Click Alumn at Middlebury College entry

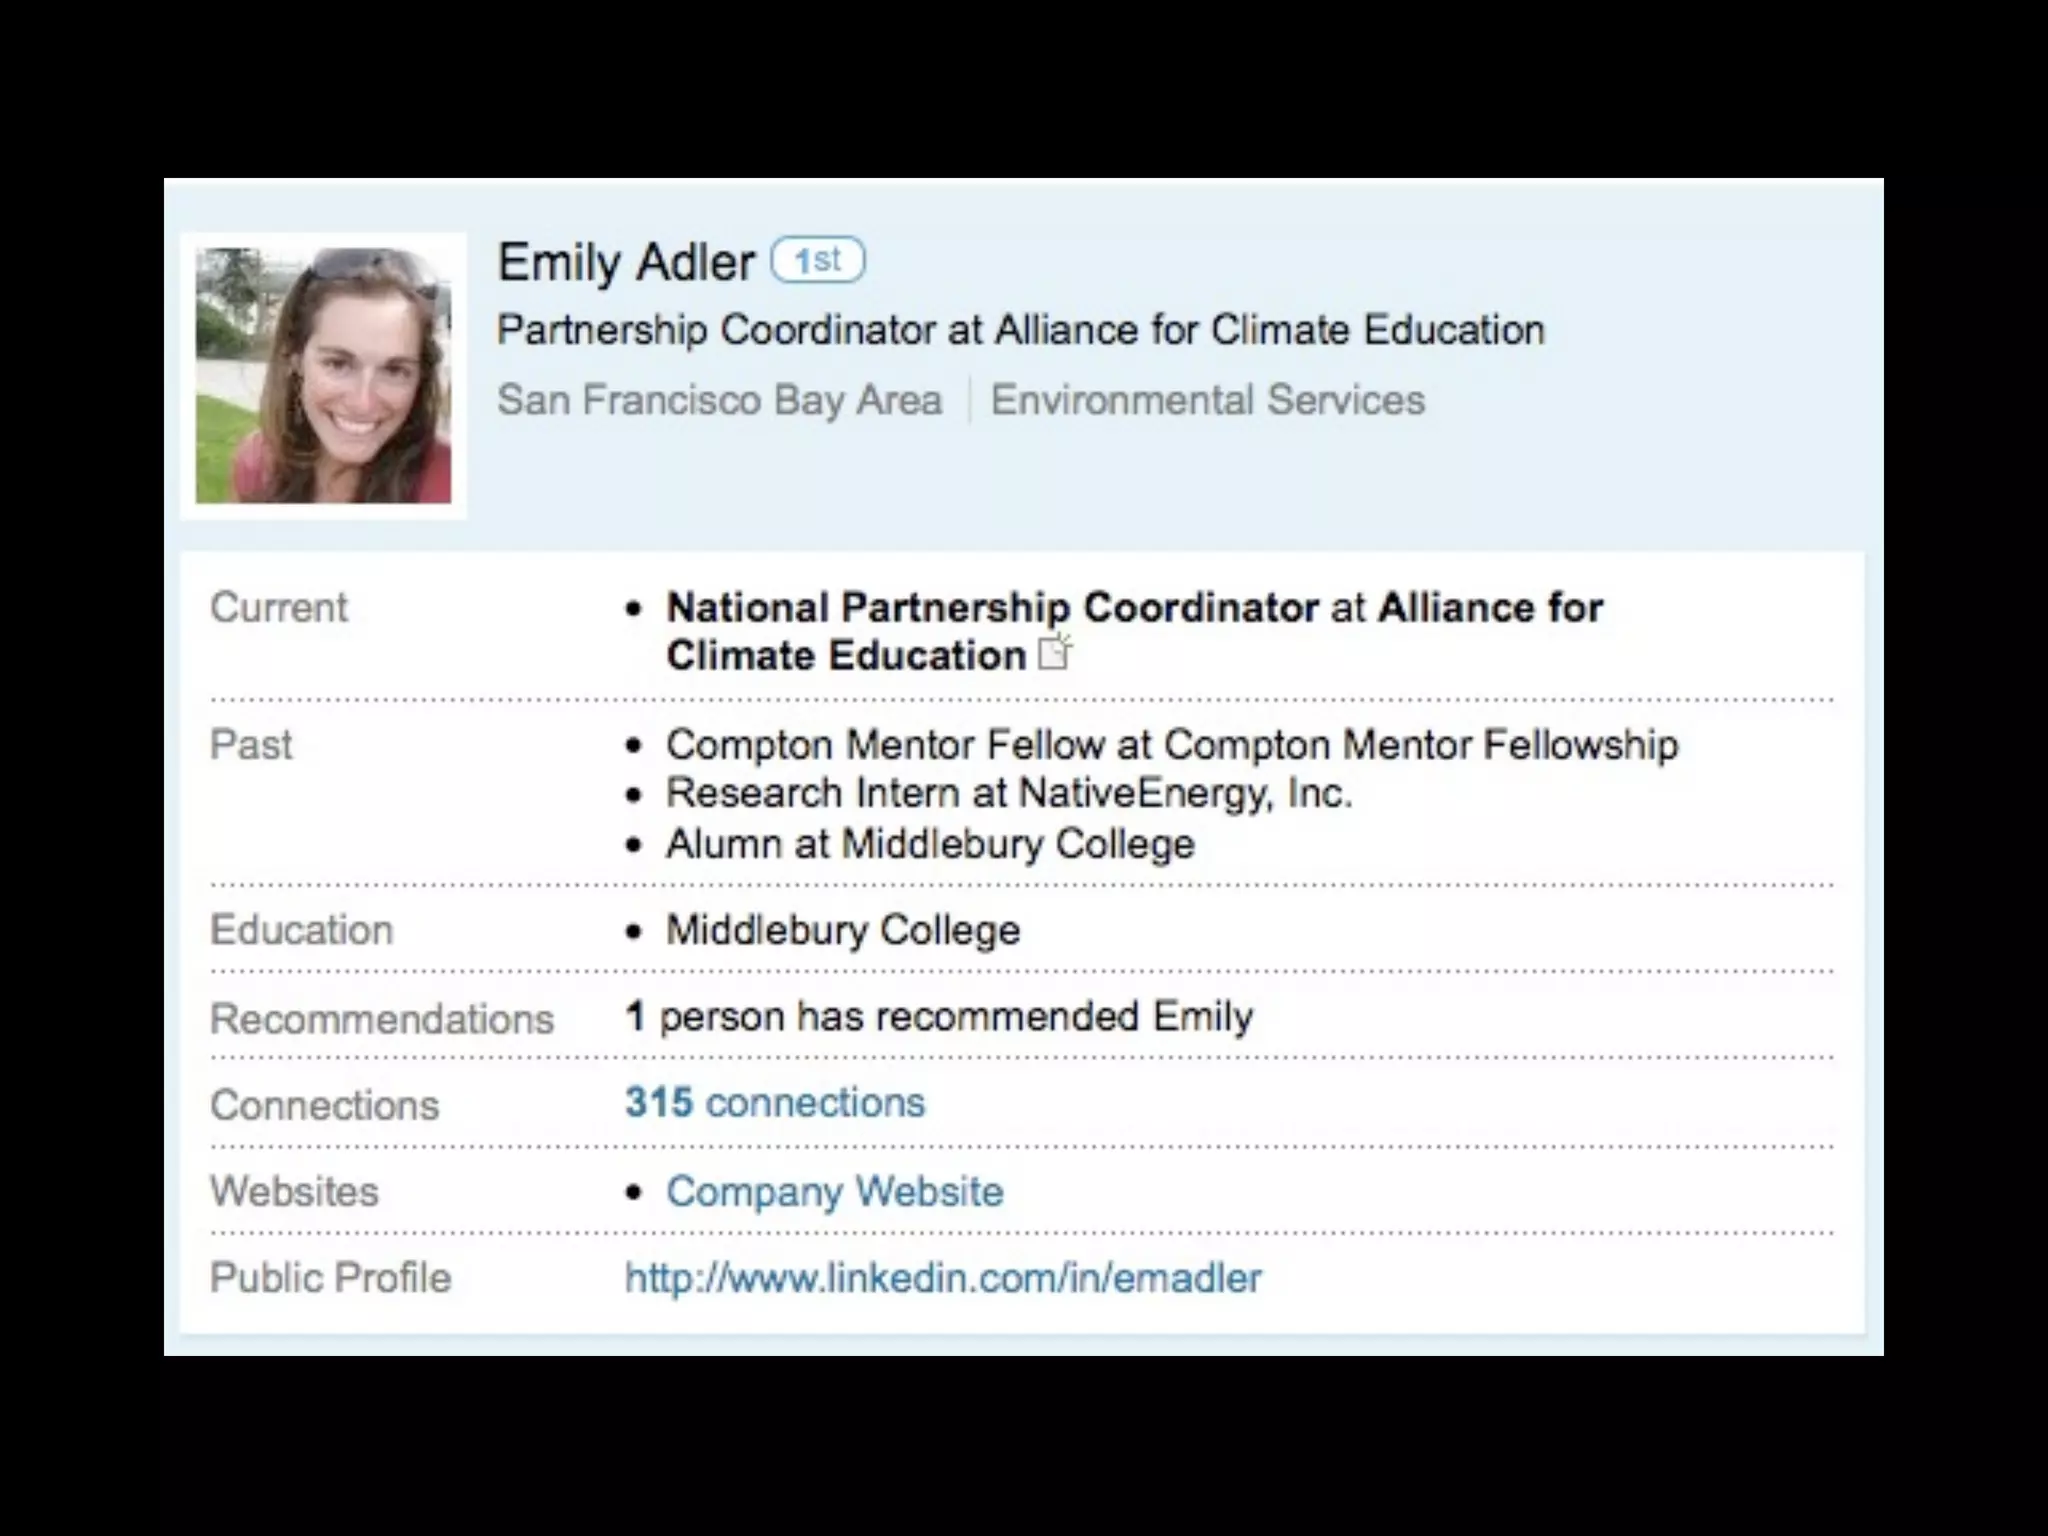930,844
